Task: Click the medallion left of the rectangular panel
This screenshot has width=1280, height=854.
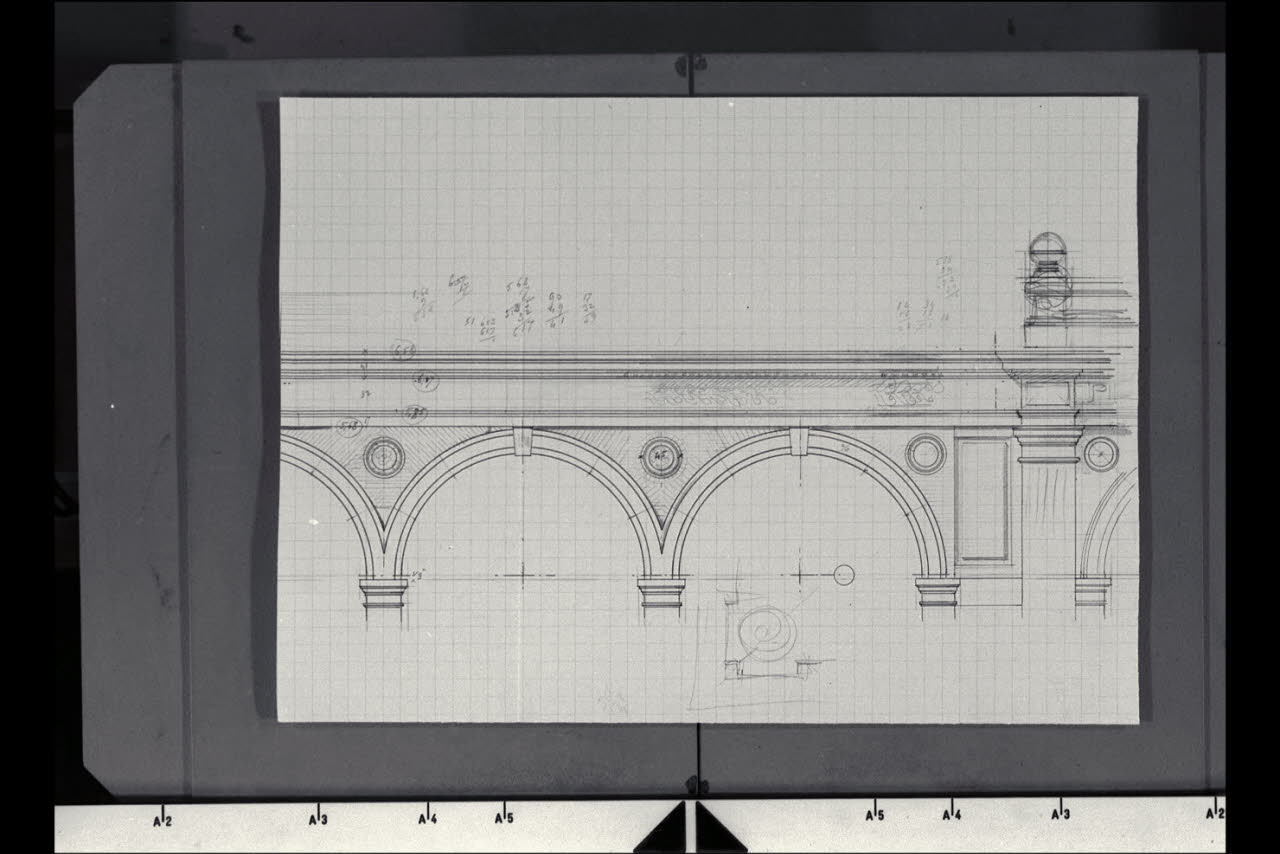Action: tap(925, 454)
